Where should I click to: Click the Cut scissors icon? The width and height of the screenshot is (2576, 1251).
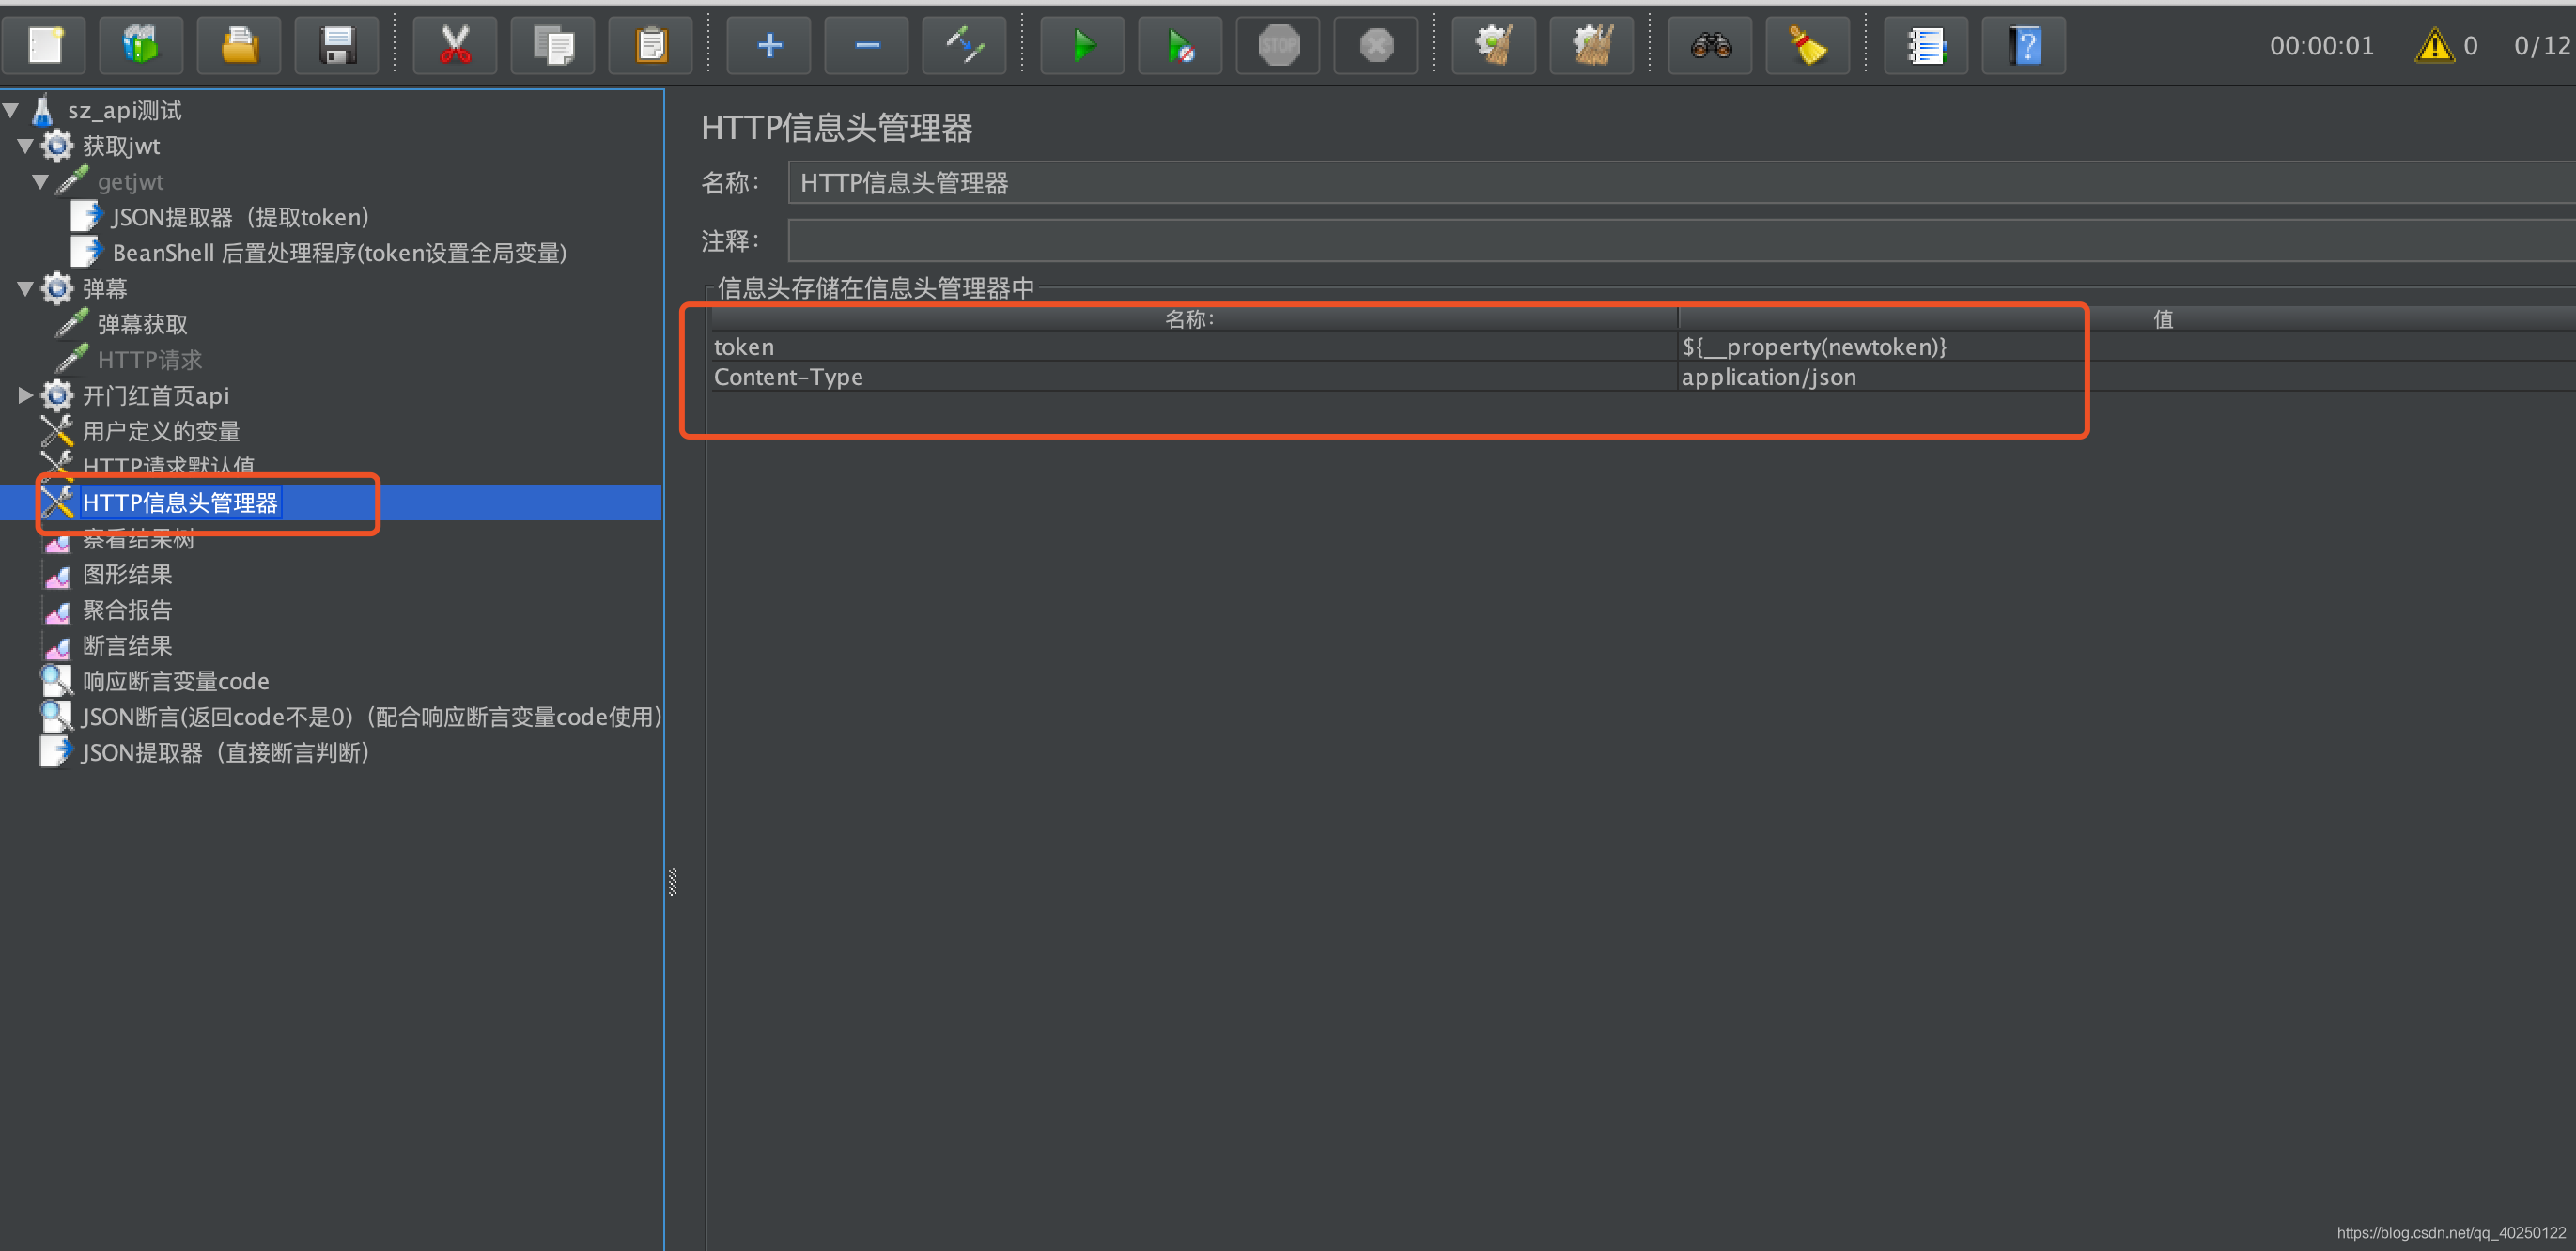pos(455,46)
